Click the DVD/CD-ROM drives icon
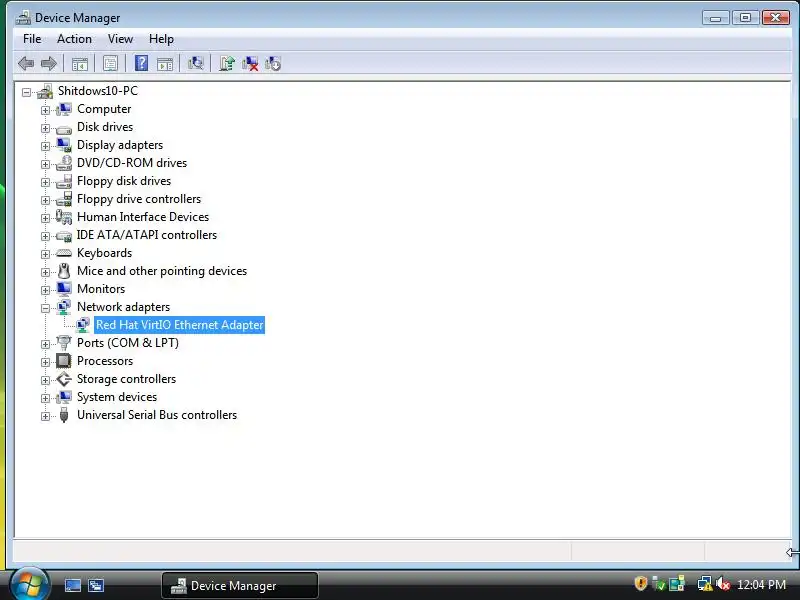This screenshot has height=600, width=800. tap(64, 163)
